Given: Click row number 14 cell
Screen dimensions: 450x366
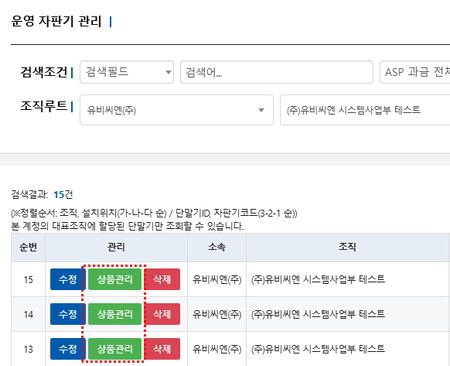Looking at the screenshot, I should (28, 314).
